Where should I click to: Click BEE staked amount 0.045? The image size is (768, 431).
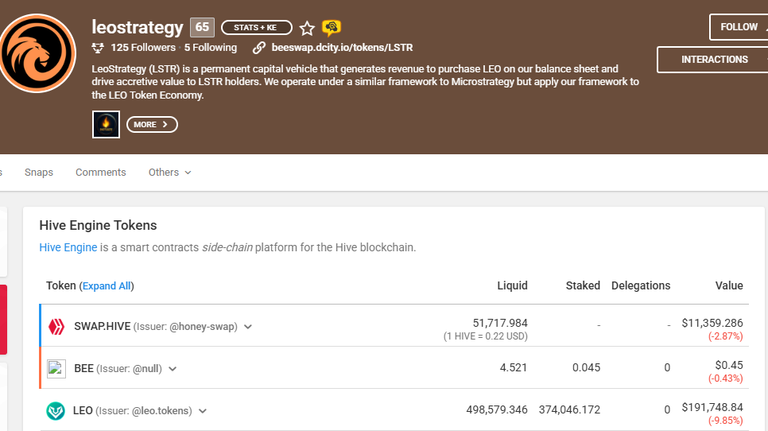586,367
